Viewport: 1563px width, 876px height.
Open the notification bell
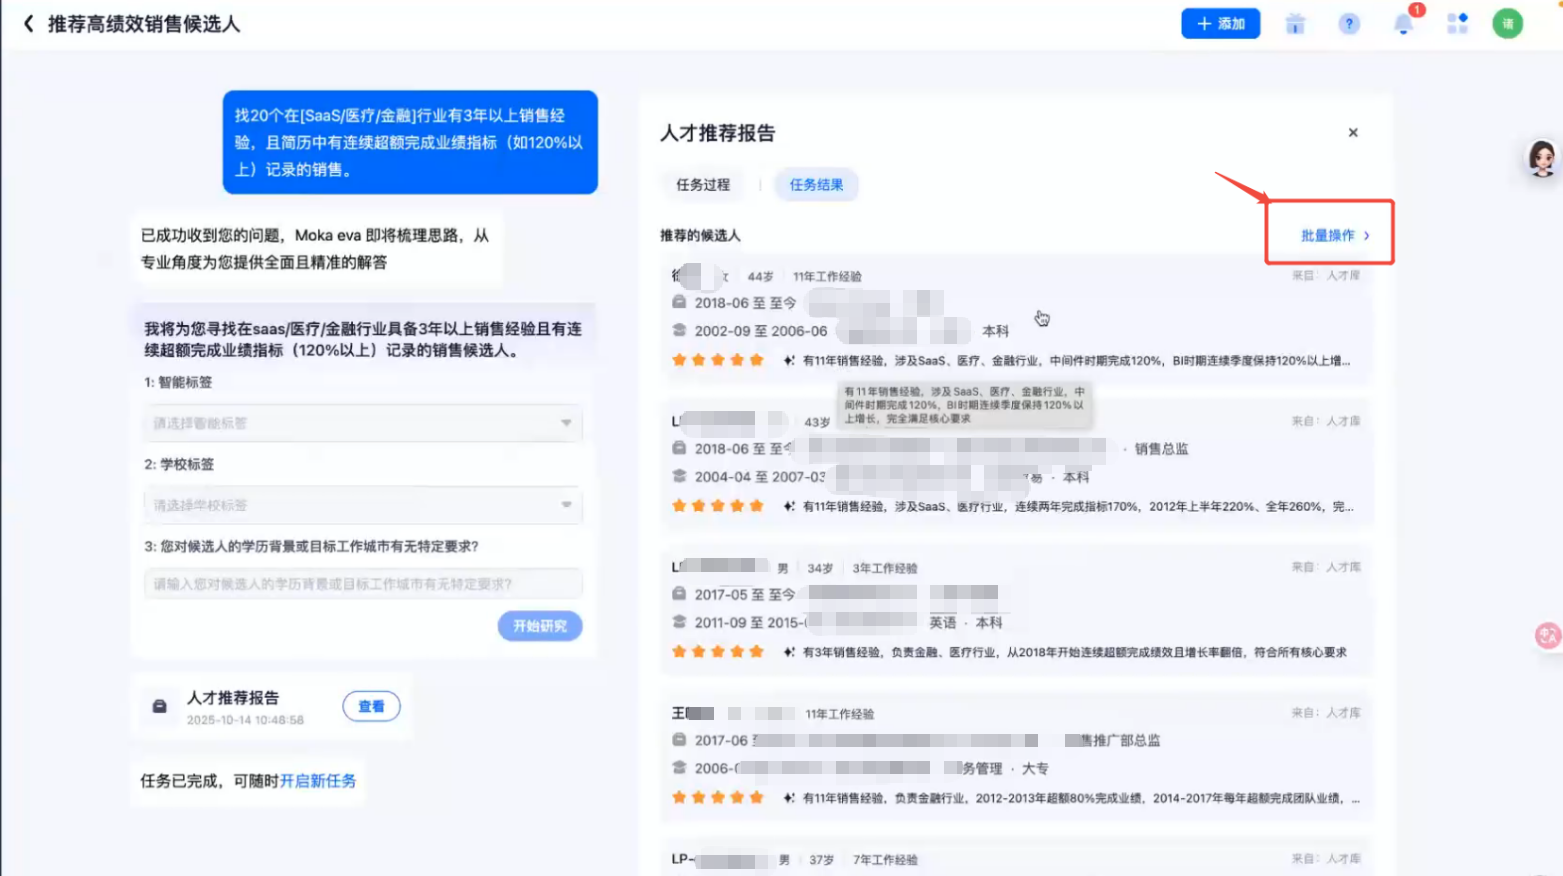point(1403,25)
